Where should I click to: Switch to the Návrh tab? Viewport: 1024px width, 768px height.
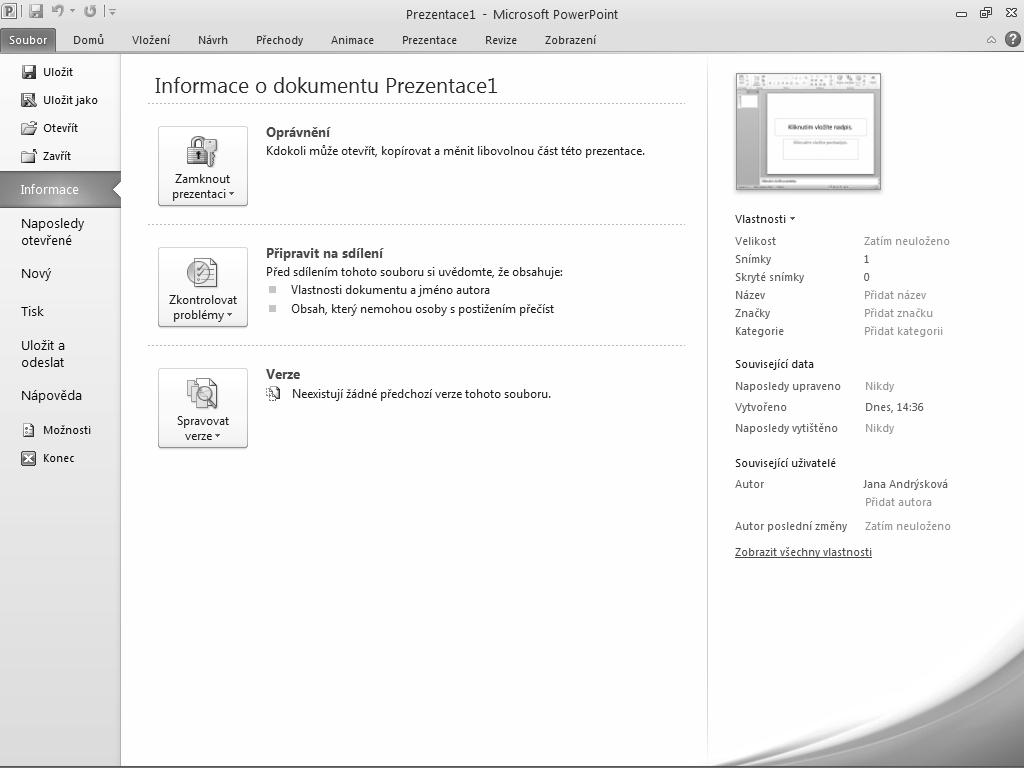tap(213, 40)
